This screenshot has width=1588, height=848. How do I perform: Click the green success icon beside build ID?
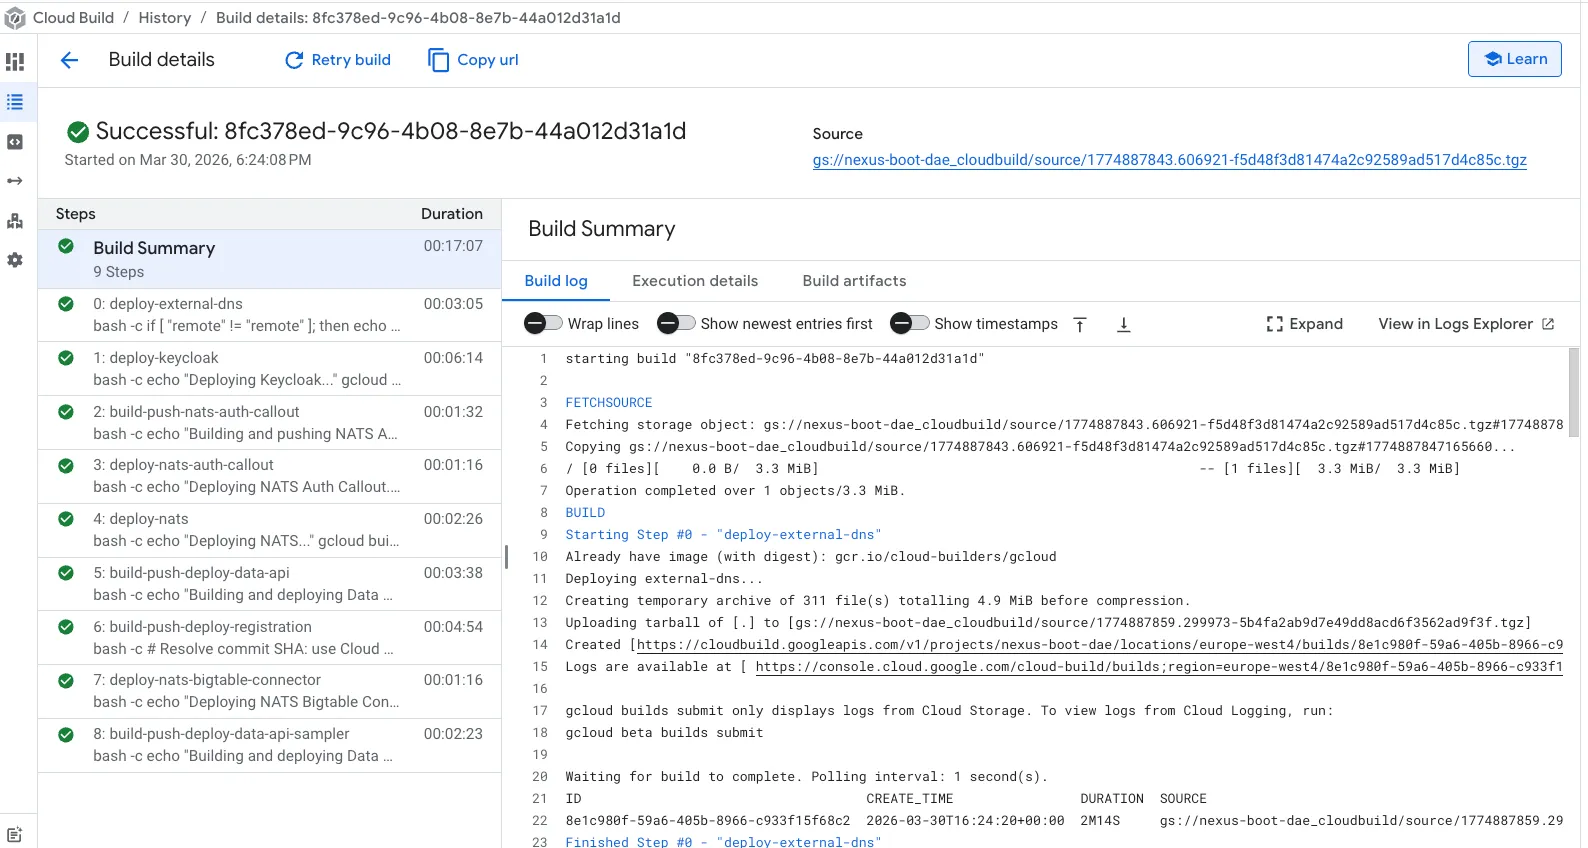click(78, 132)
